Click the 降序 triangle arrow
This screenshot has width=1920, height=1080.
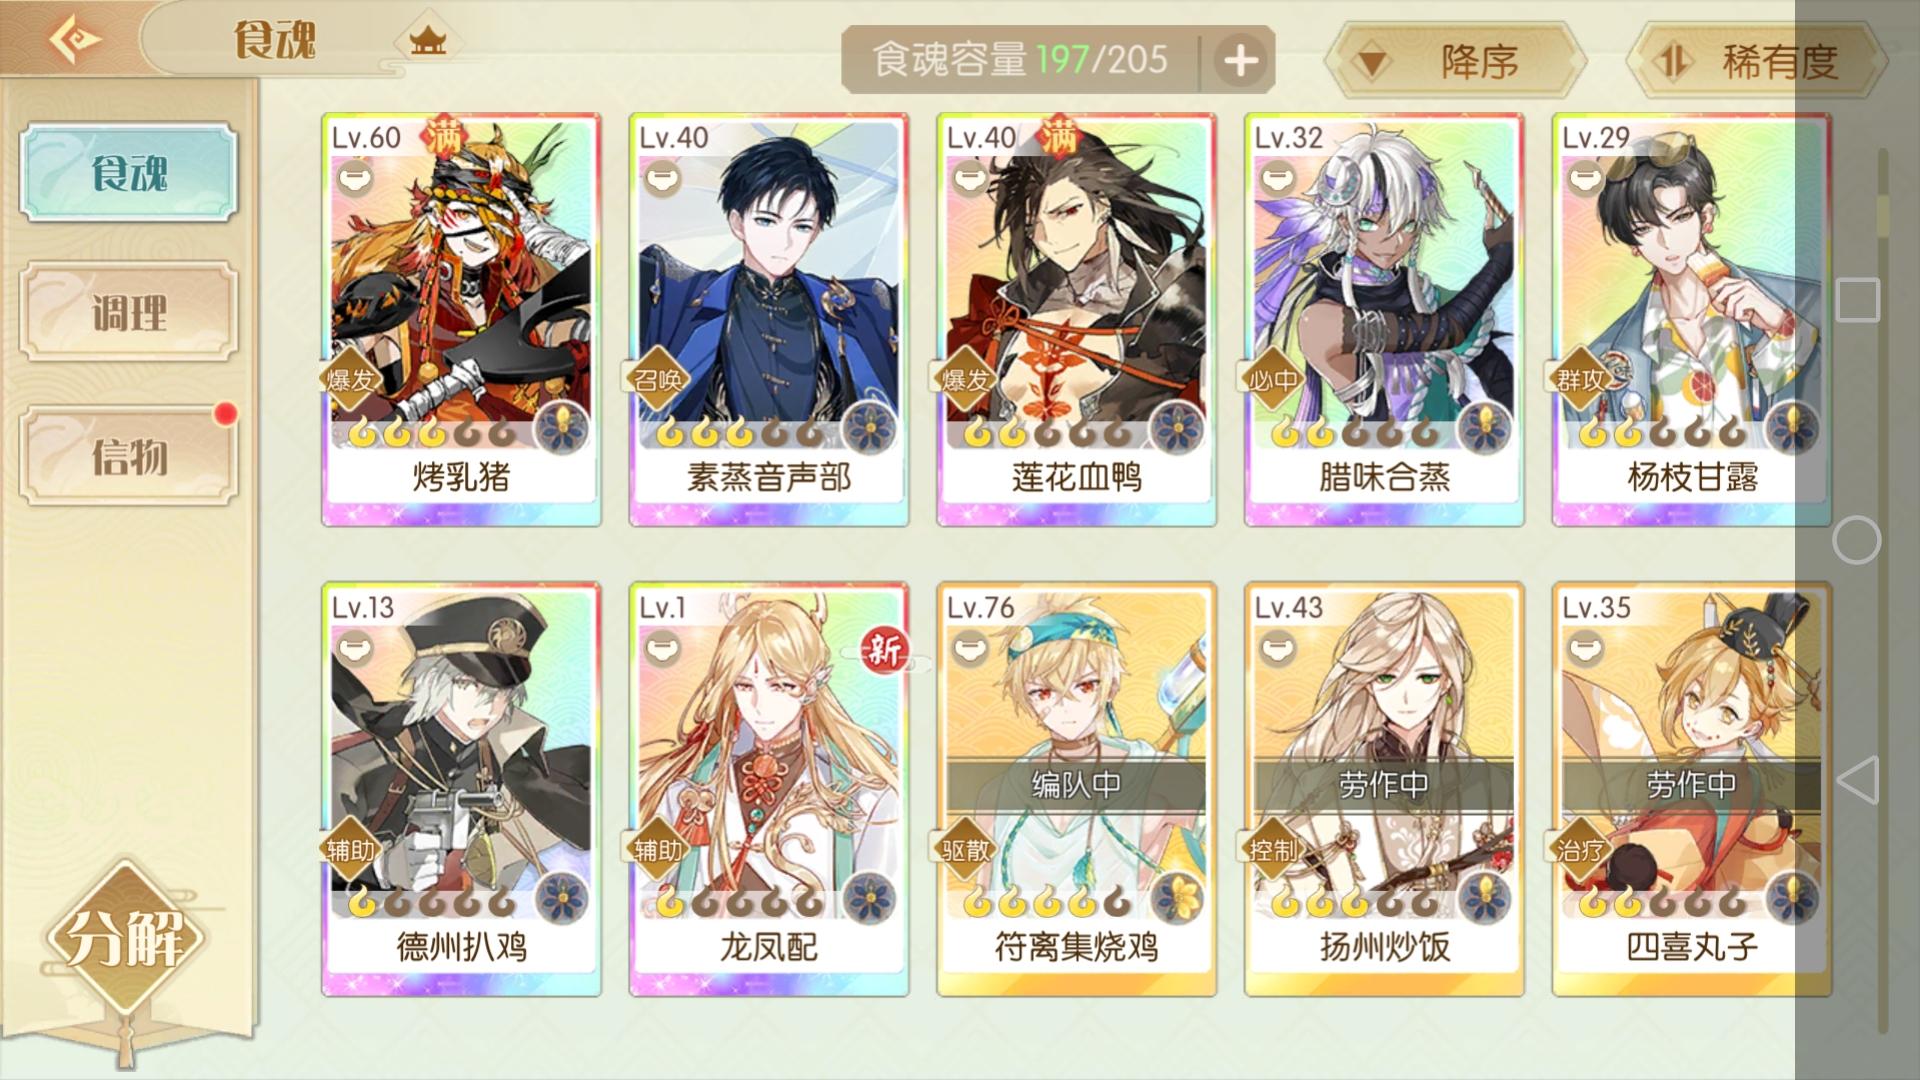(x=1371, y=63)
